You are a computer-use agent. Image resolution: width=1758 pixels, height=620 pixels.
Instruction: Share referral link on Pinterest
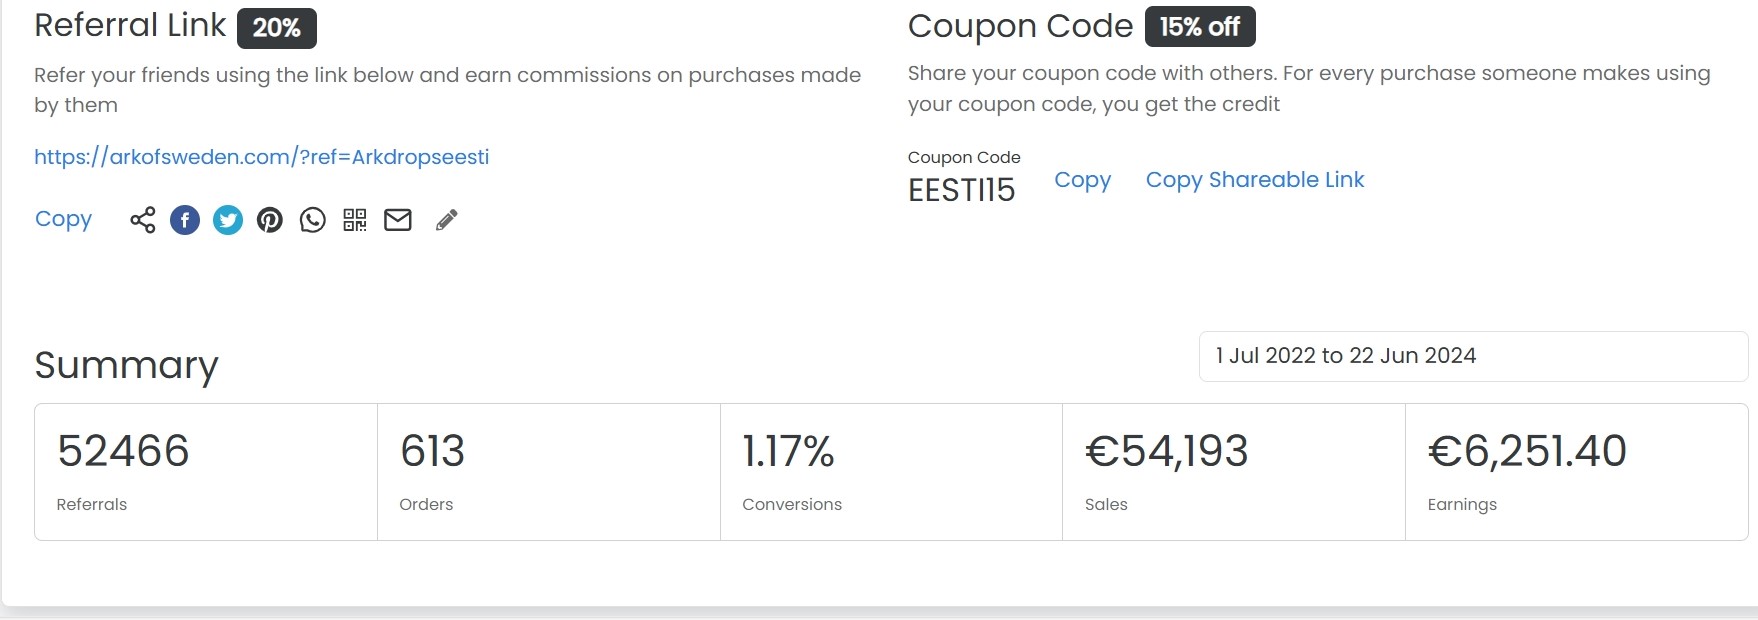[270, 220]
